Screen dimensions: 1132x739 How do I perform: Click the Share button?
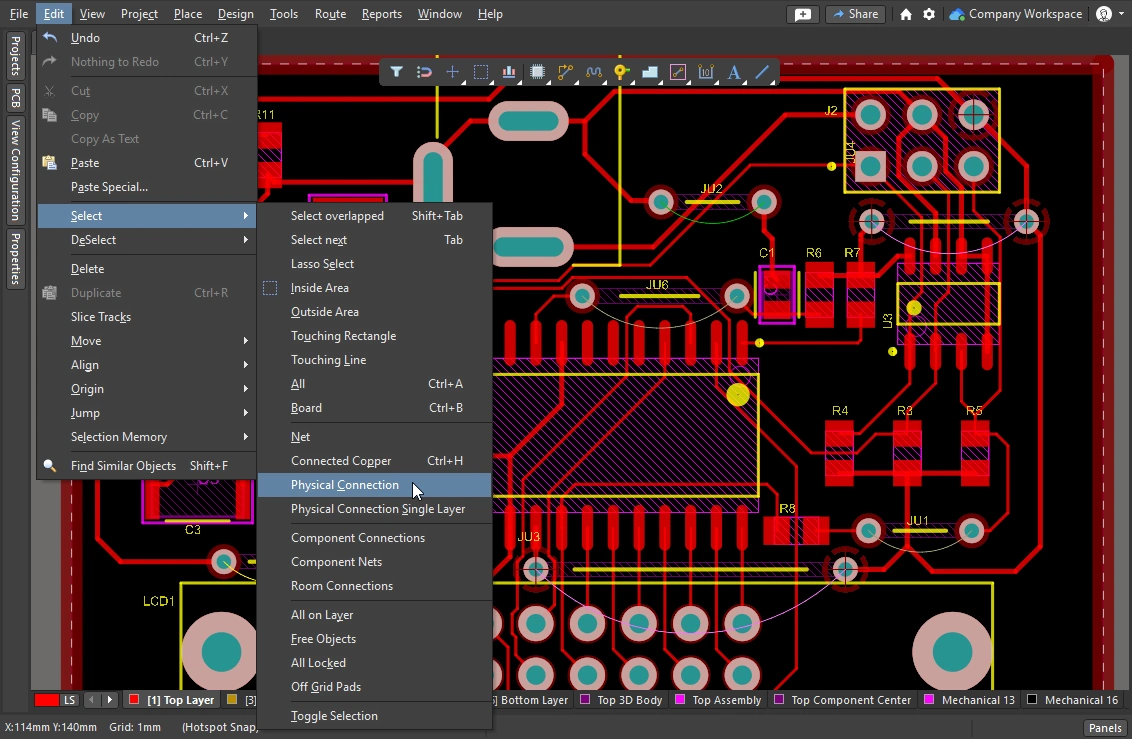coord(855,14)
